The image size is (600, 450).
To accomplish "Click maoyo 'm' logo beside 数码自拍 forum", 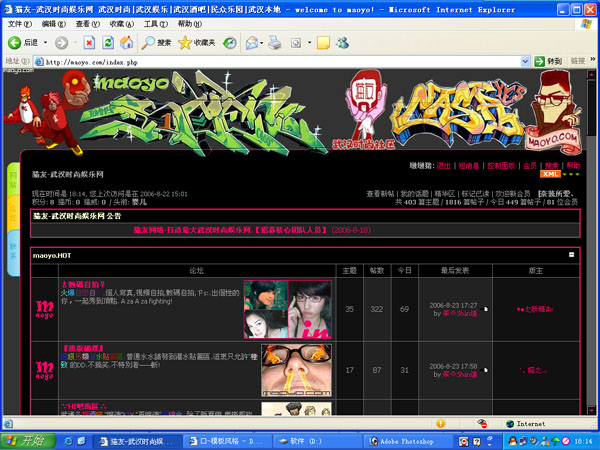I will tap(44, 309).
